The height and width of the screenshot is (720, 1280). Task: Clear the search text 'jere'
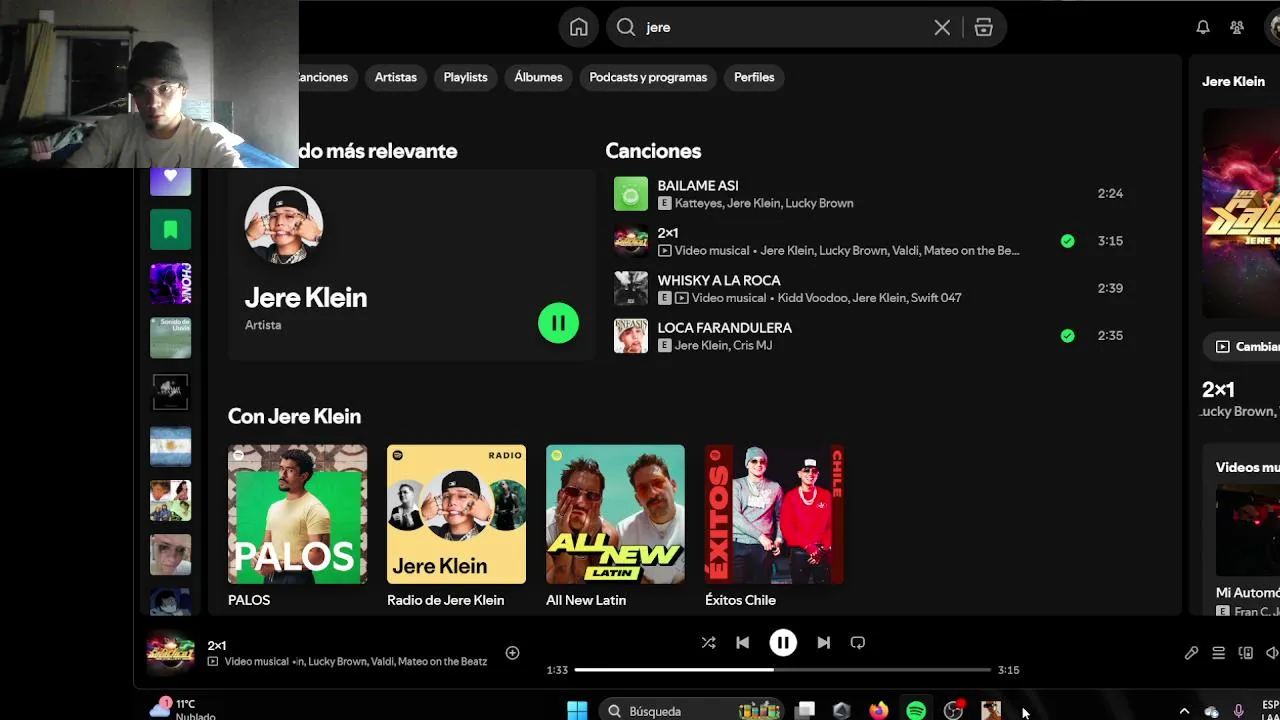click(x=942, y=28)
